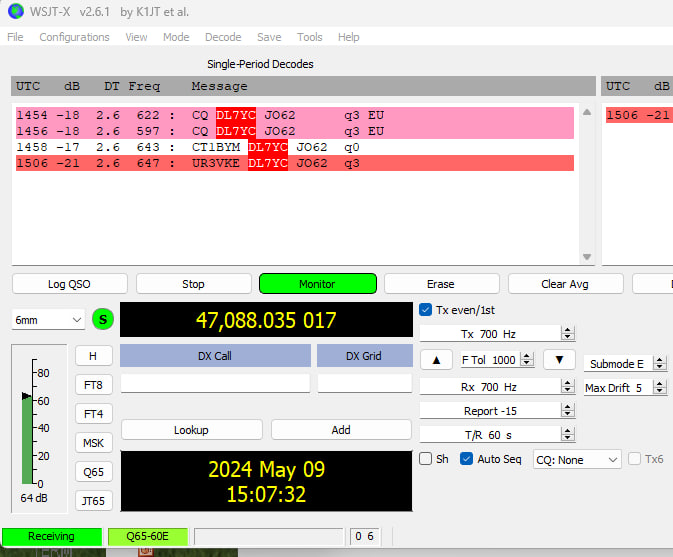Switch to FT8 mode button

pyautogui.click(x=94, y=385)
